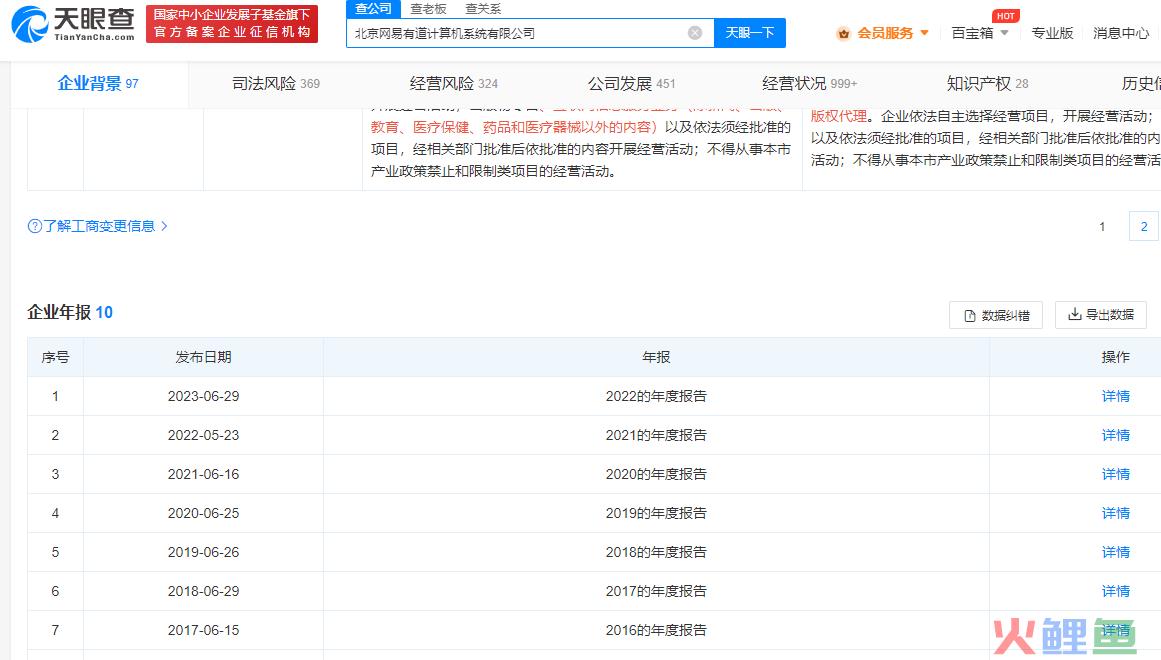
Task: Expand the 百宝箱 dropdown arrow
Action: (x=1005, y=33)
